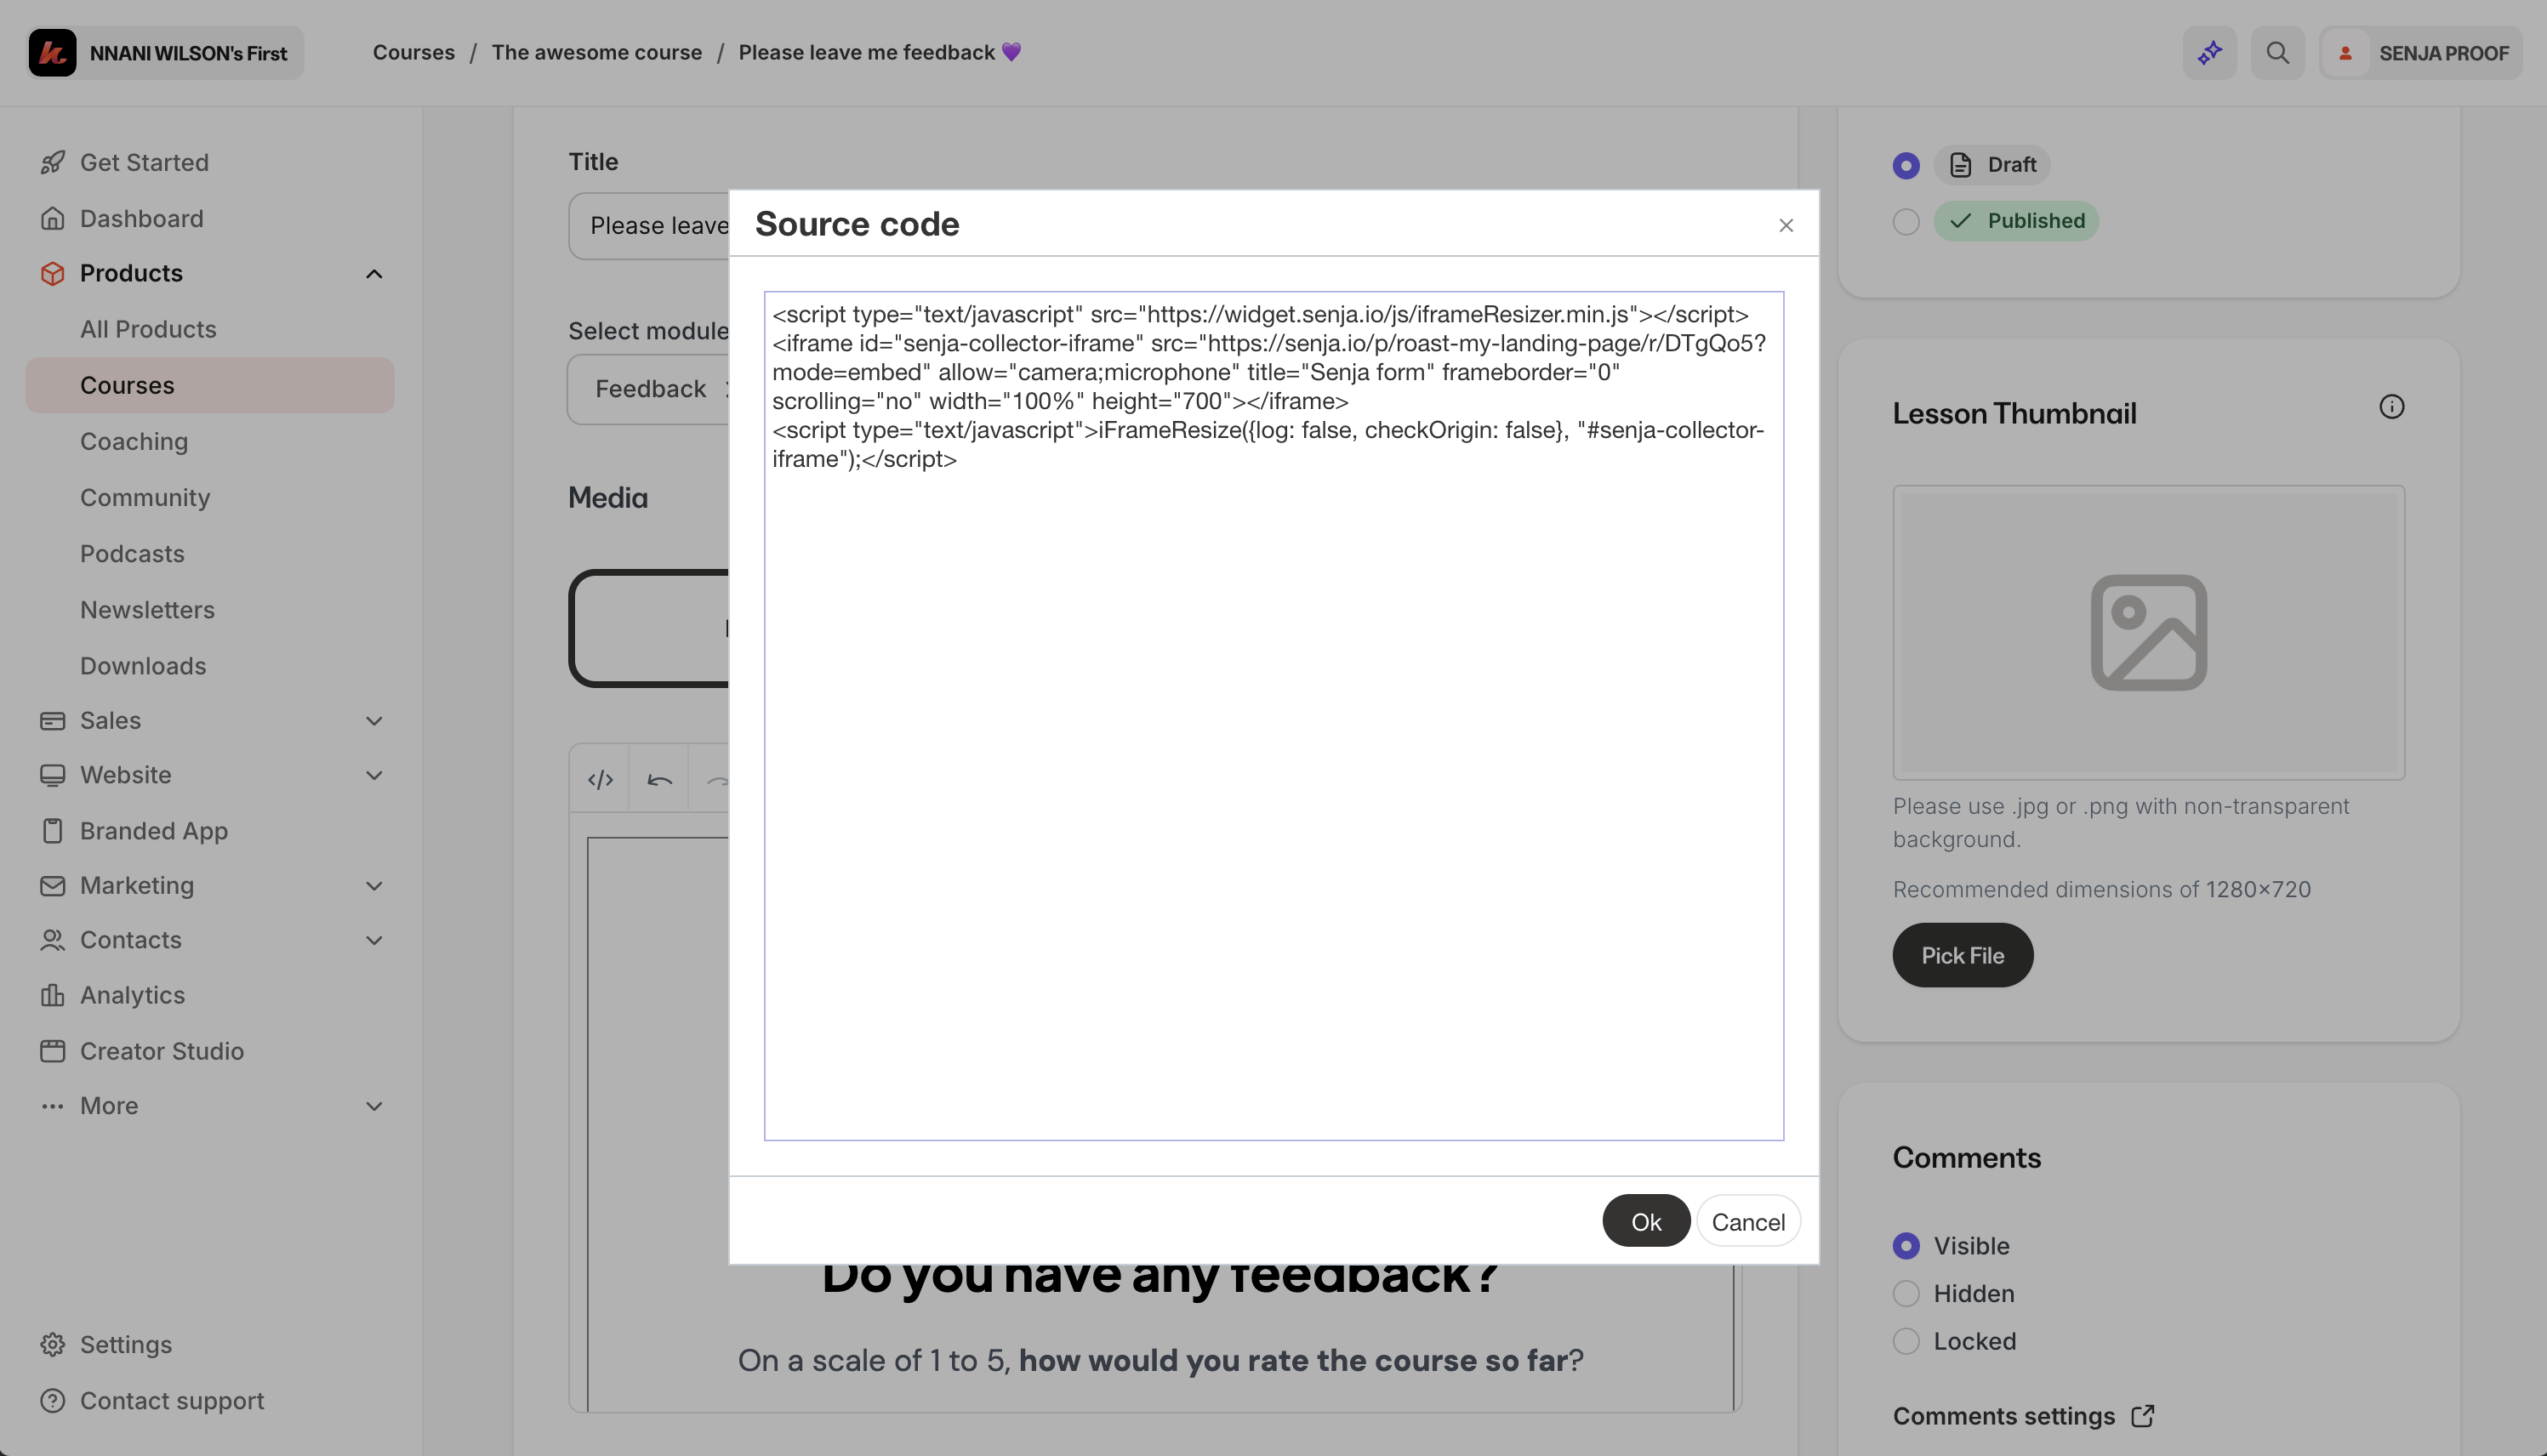The height and width of the screenshot is (1456, 2547).
Task: Click the Branded App phone icon
Action: (x=53, y=831)
